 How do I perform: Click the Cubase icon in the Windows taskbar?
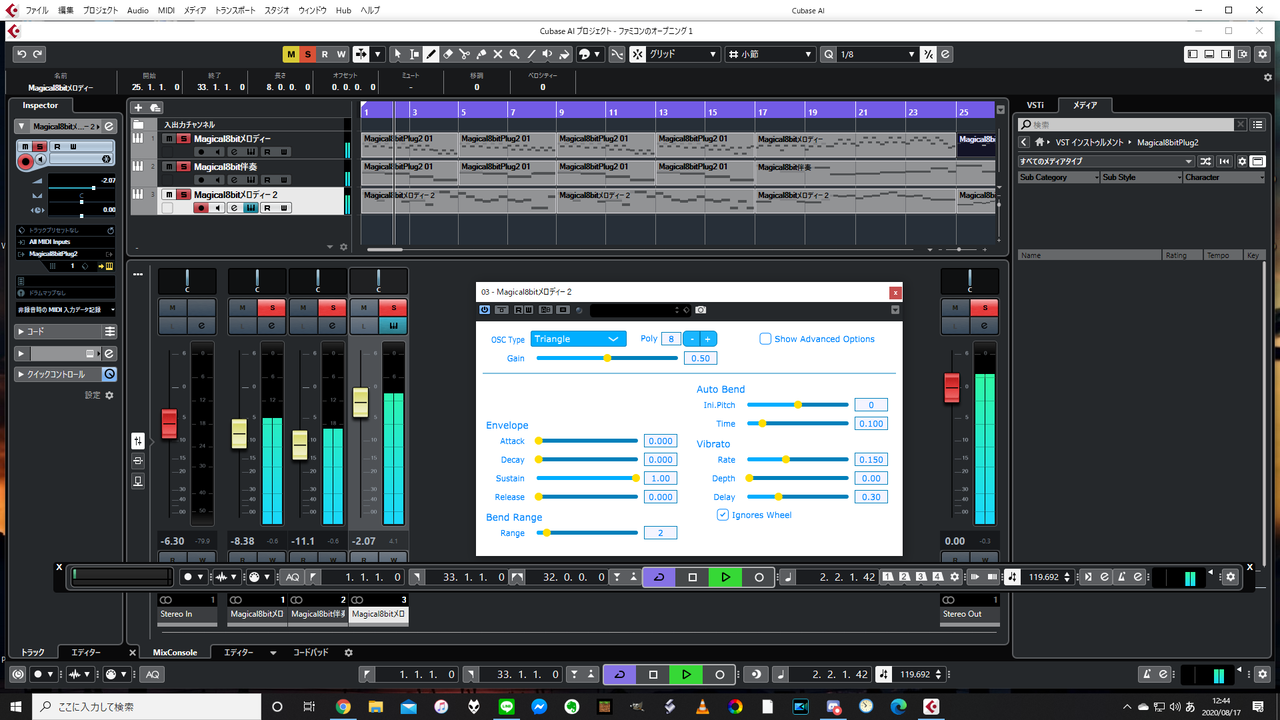931,706
